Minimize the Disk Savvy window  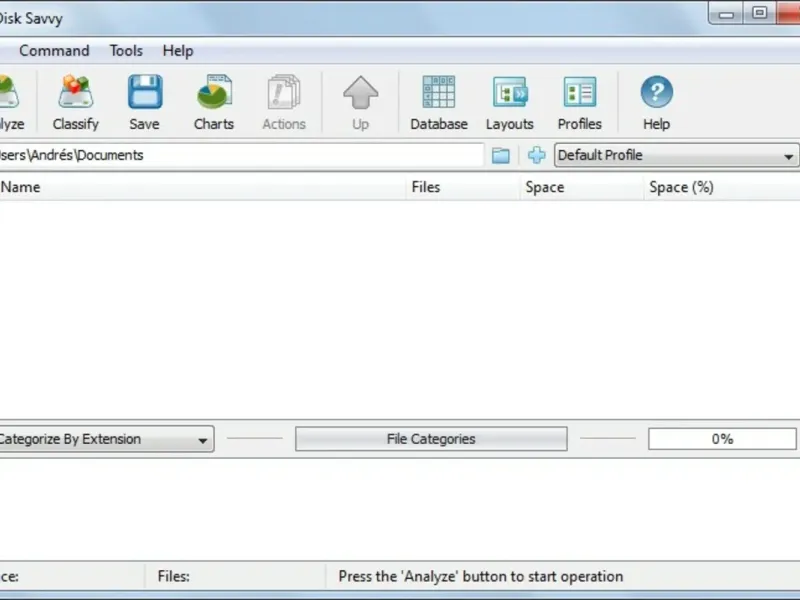726,13
